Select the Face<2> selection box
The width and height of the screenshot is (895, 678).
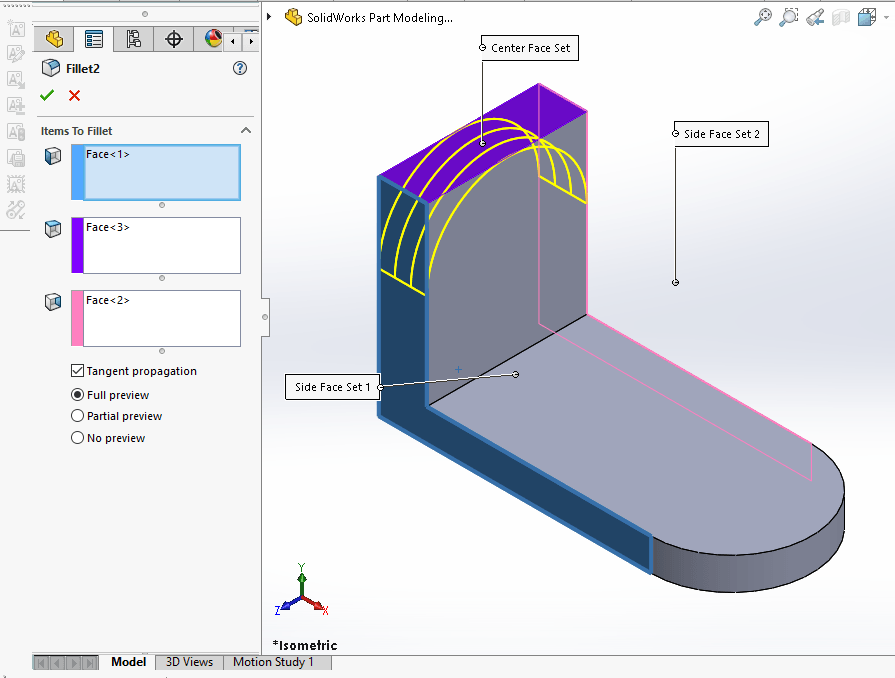pos(161,318)
